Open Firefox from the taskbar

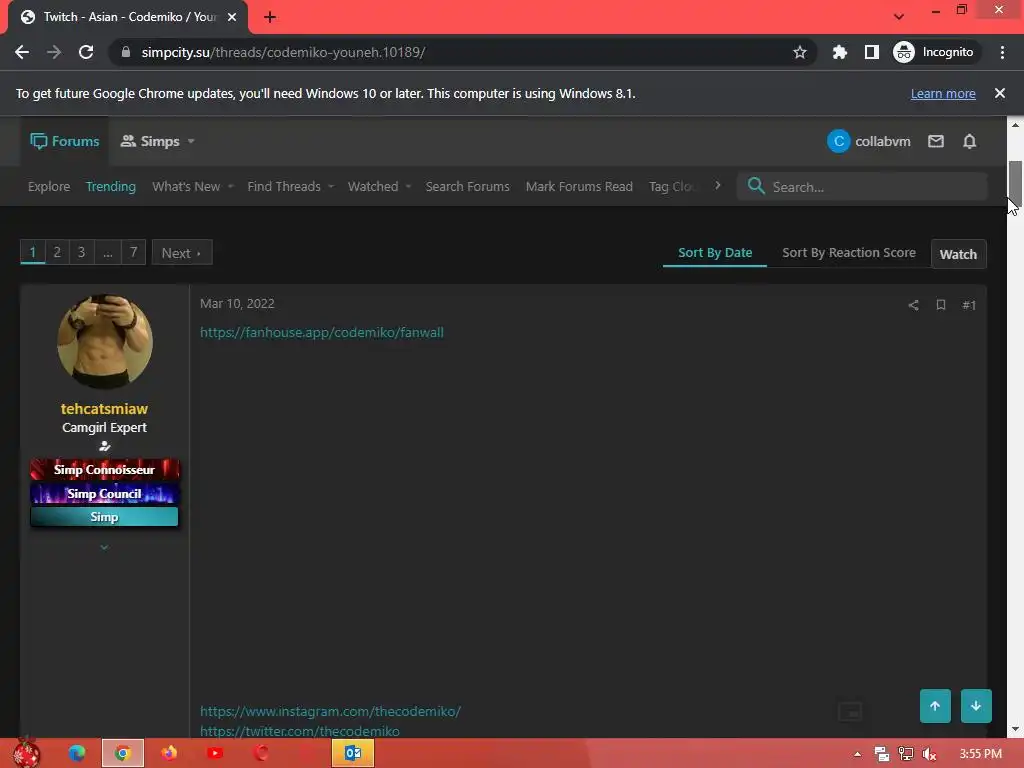pos(169,754)
